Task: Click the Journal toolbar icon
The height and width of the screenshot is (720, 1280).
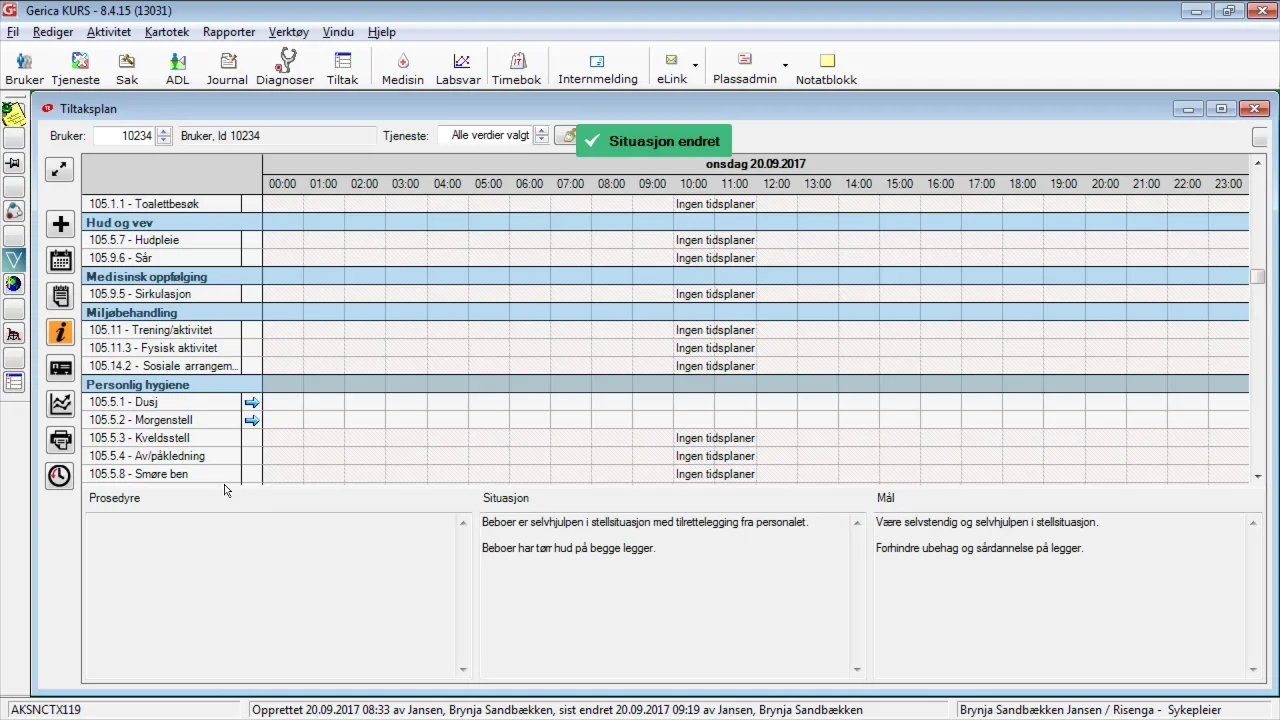Action: point(227,67)
